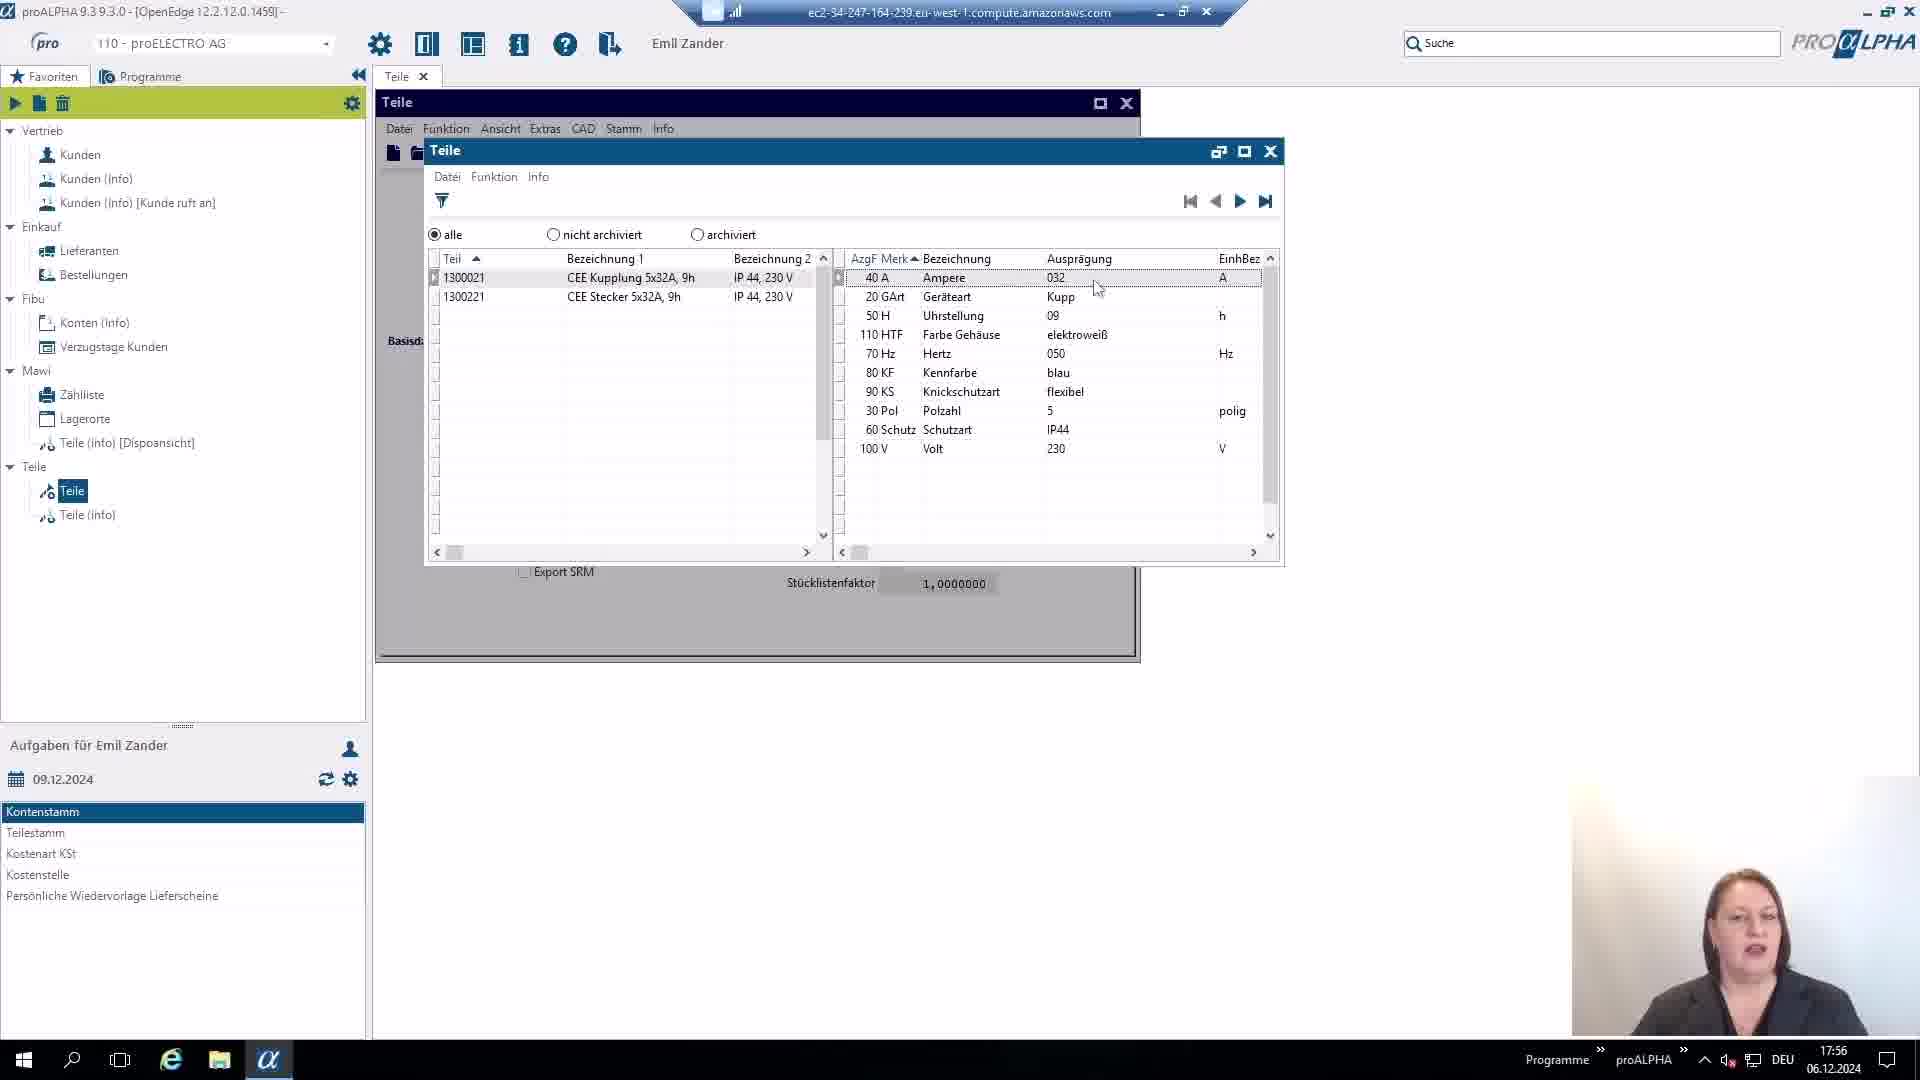Image resolution: width=1920 pixels, height=1080 pixels.
Task: Jump to last record navigation arrow
Action: click(x=1265, y=201)
